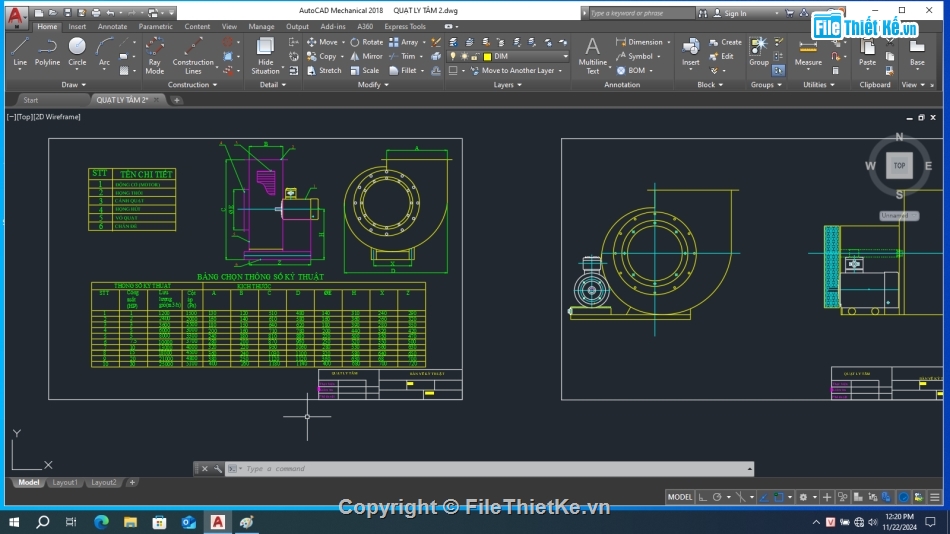This screenshot has height=534, width=950.
Task: Add a new drawing tab with plus
Action: click(x=177, y=100)
